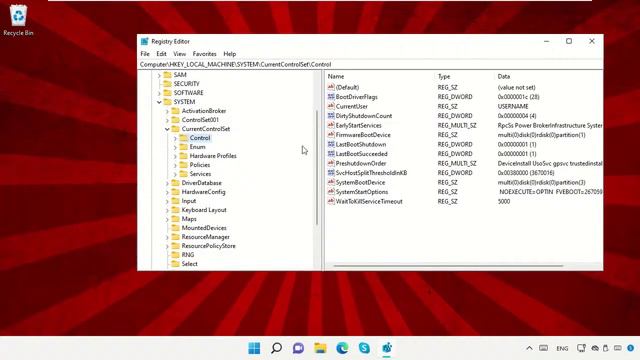Select the ResourcePolicyStore key
The image size is (640, 360).
click(x=208, y=246)
